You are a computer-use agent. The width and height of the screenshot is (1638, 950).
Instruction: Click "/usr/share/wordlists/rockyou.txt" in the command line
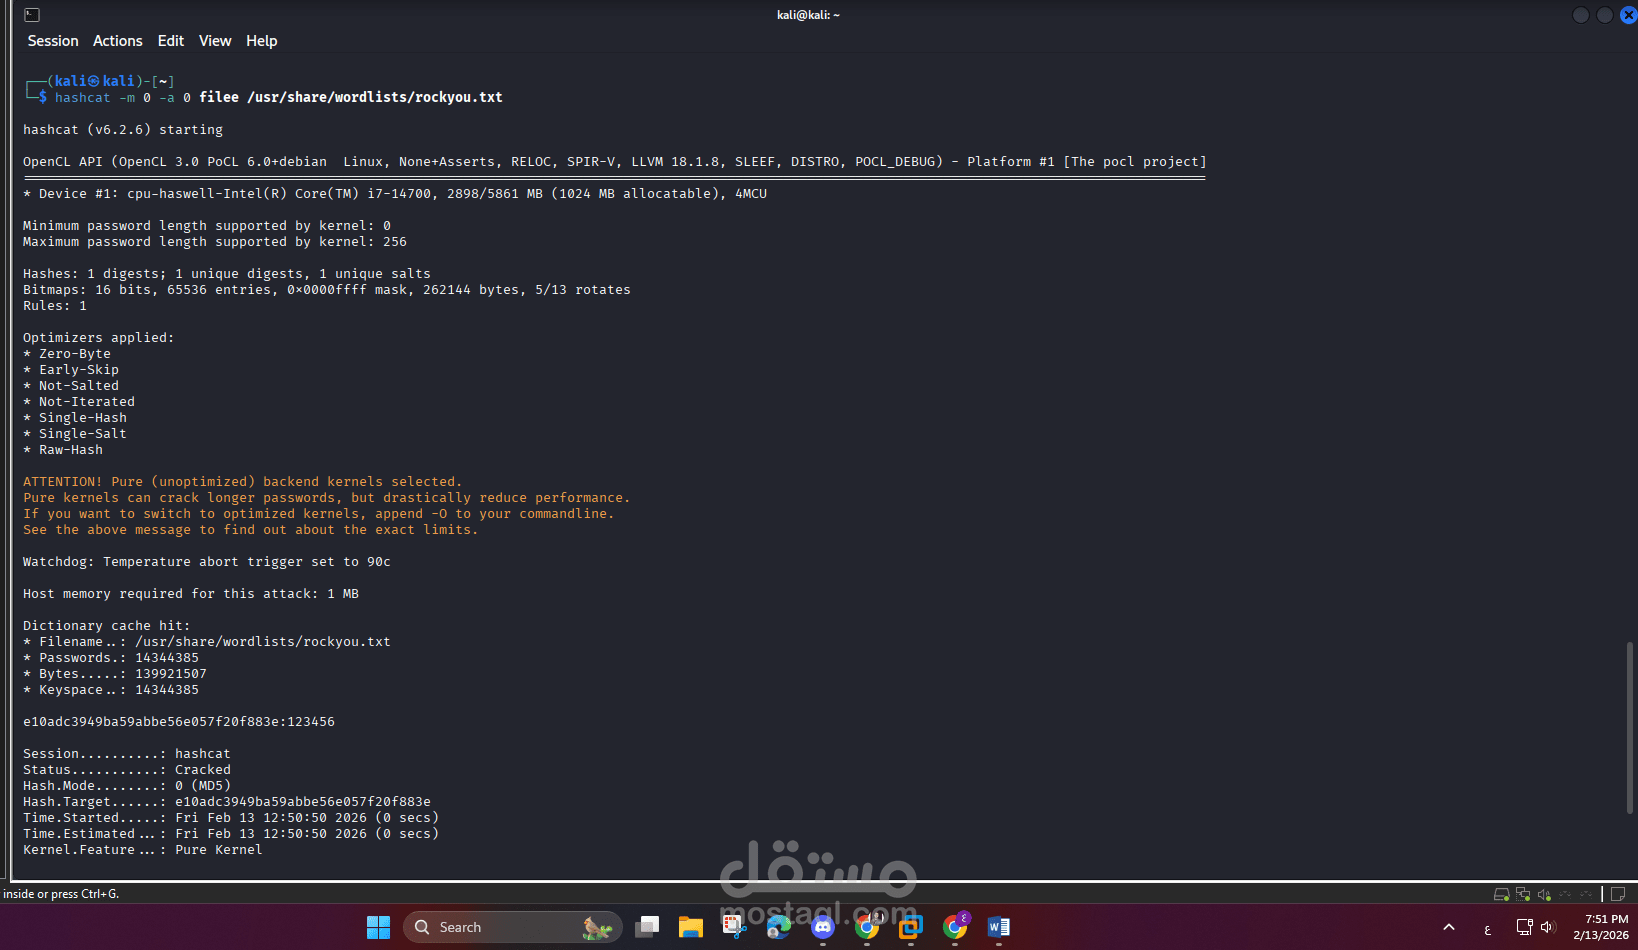click(x=375, y=98)
